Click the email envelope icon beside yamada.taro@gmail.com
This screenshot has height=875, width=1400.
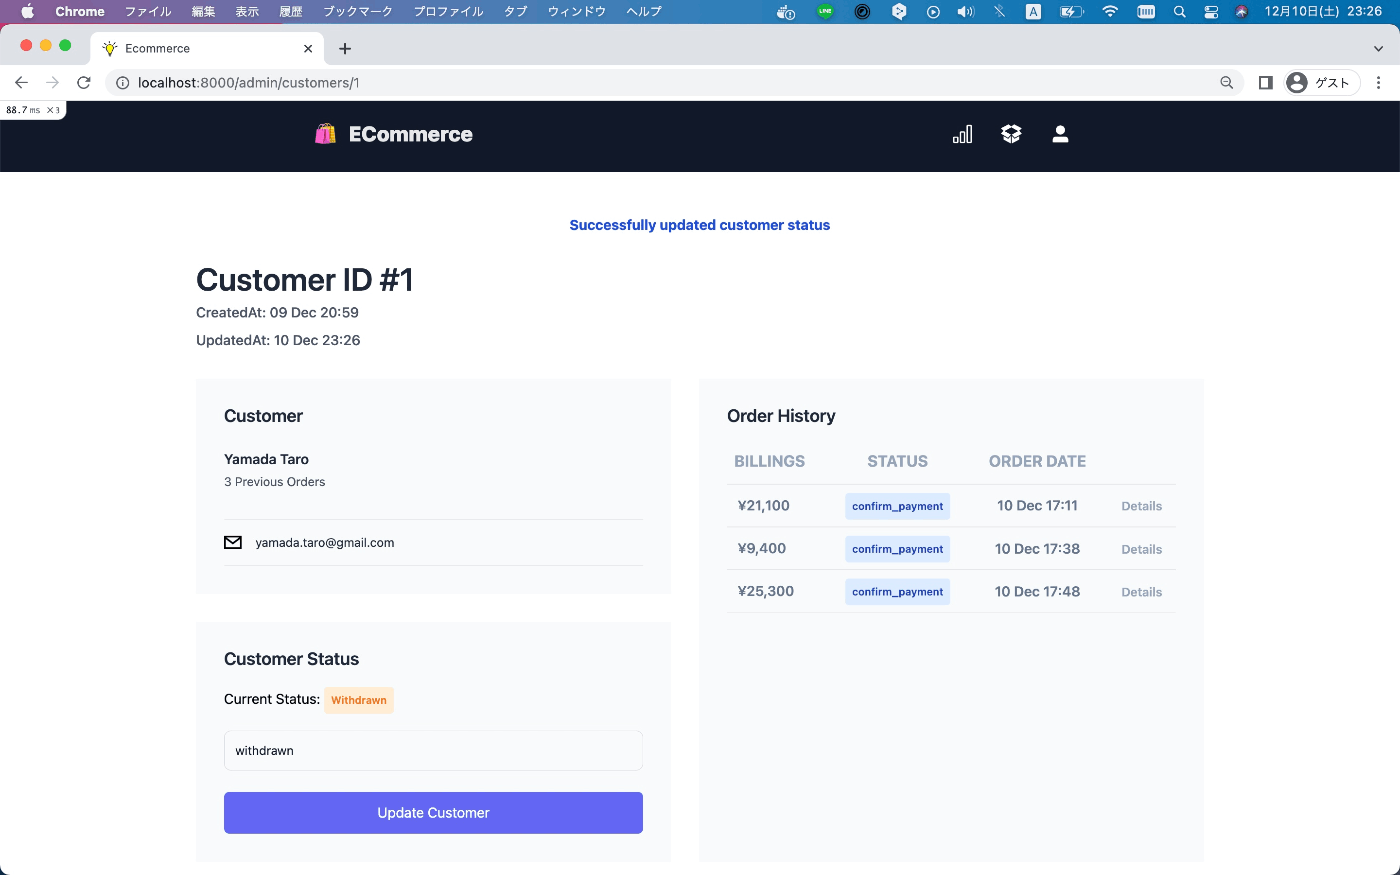(x=232, y=542)
